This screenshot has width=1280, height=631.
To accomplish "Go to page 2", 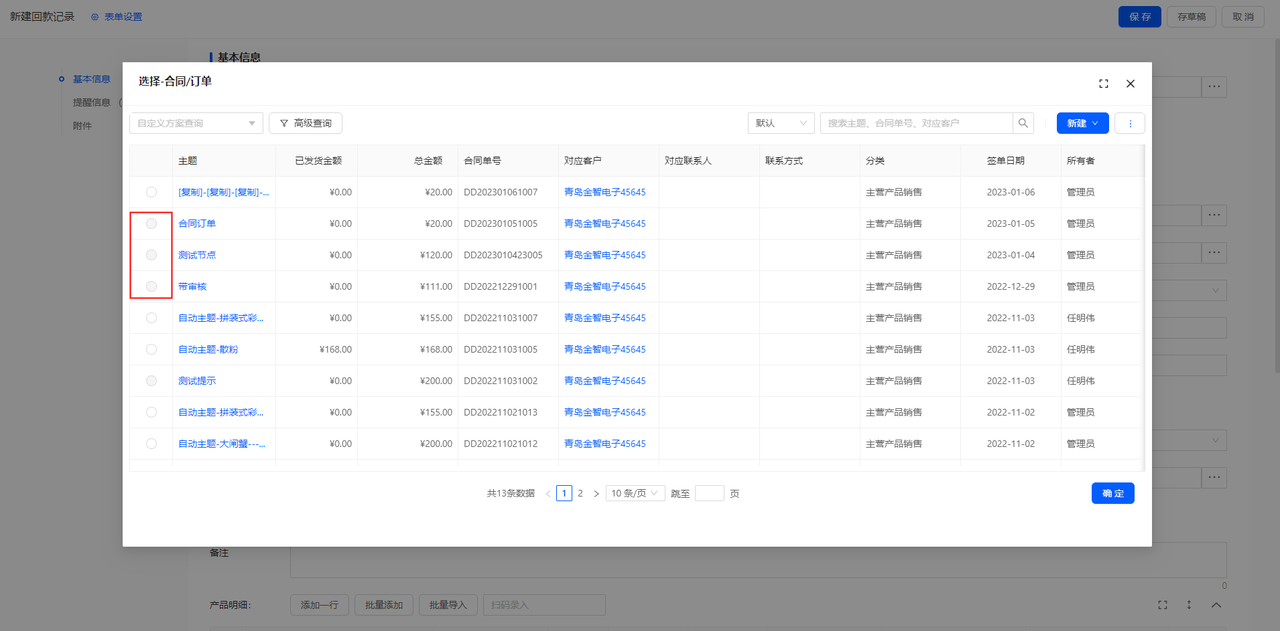I will tap(580, 493).
